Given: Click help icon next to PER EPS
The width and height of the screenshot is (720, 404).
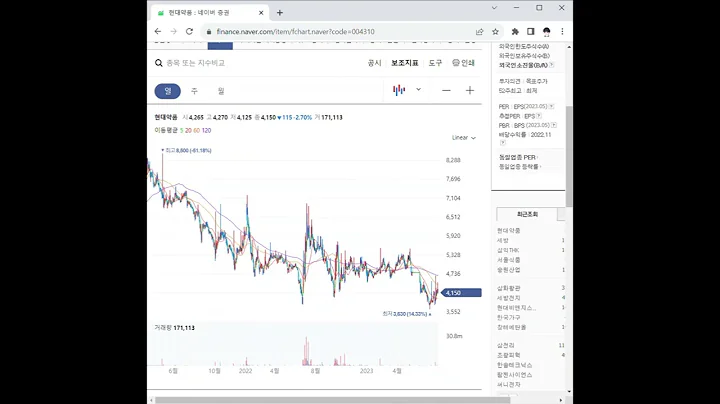Looking at the screenshot, I should click(551, 107).
